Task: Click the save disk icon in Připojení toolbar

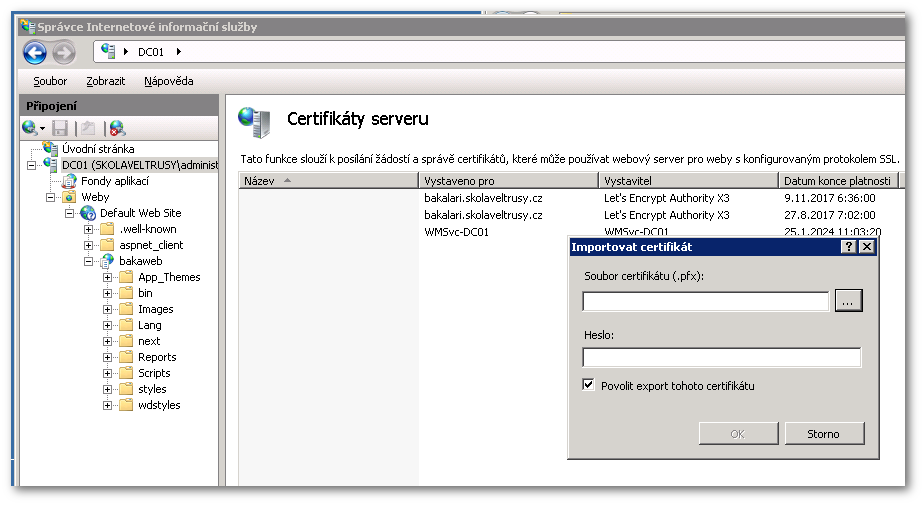Action: point(60,128)
